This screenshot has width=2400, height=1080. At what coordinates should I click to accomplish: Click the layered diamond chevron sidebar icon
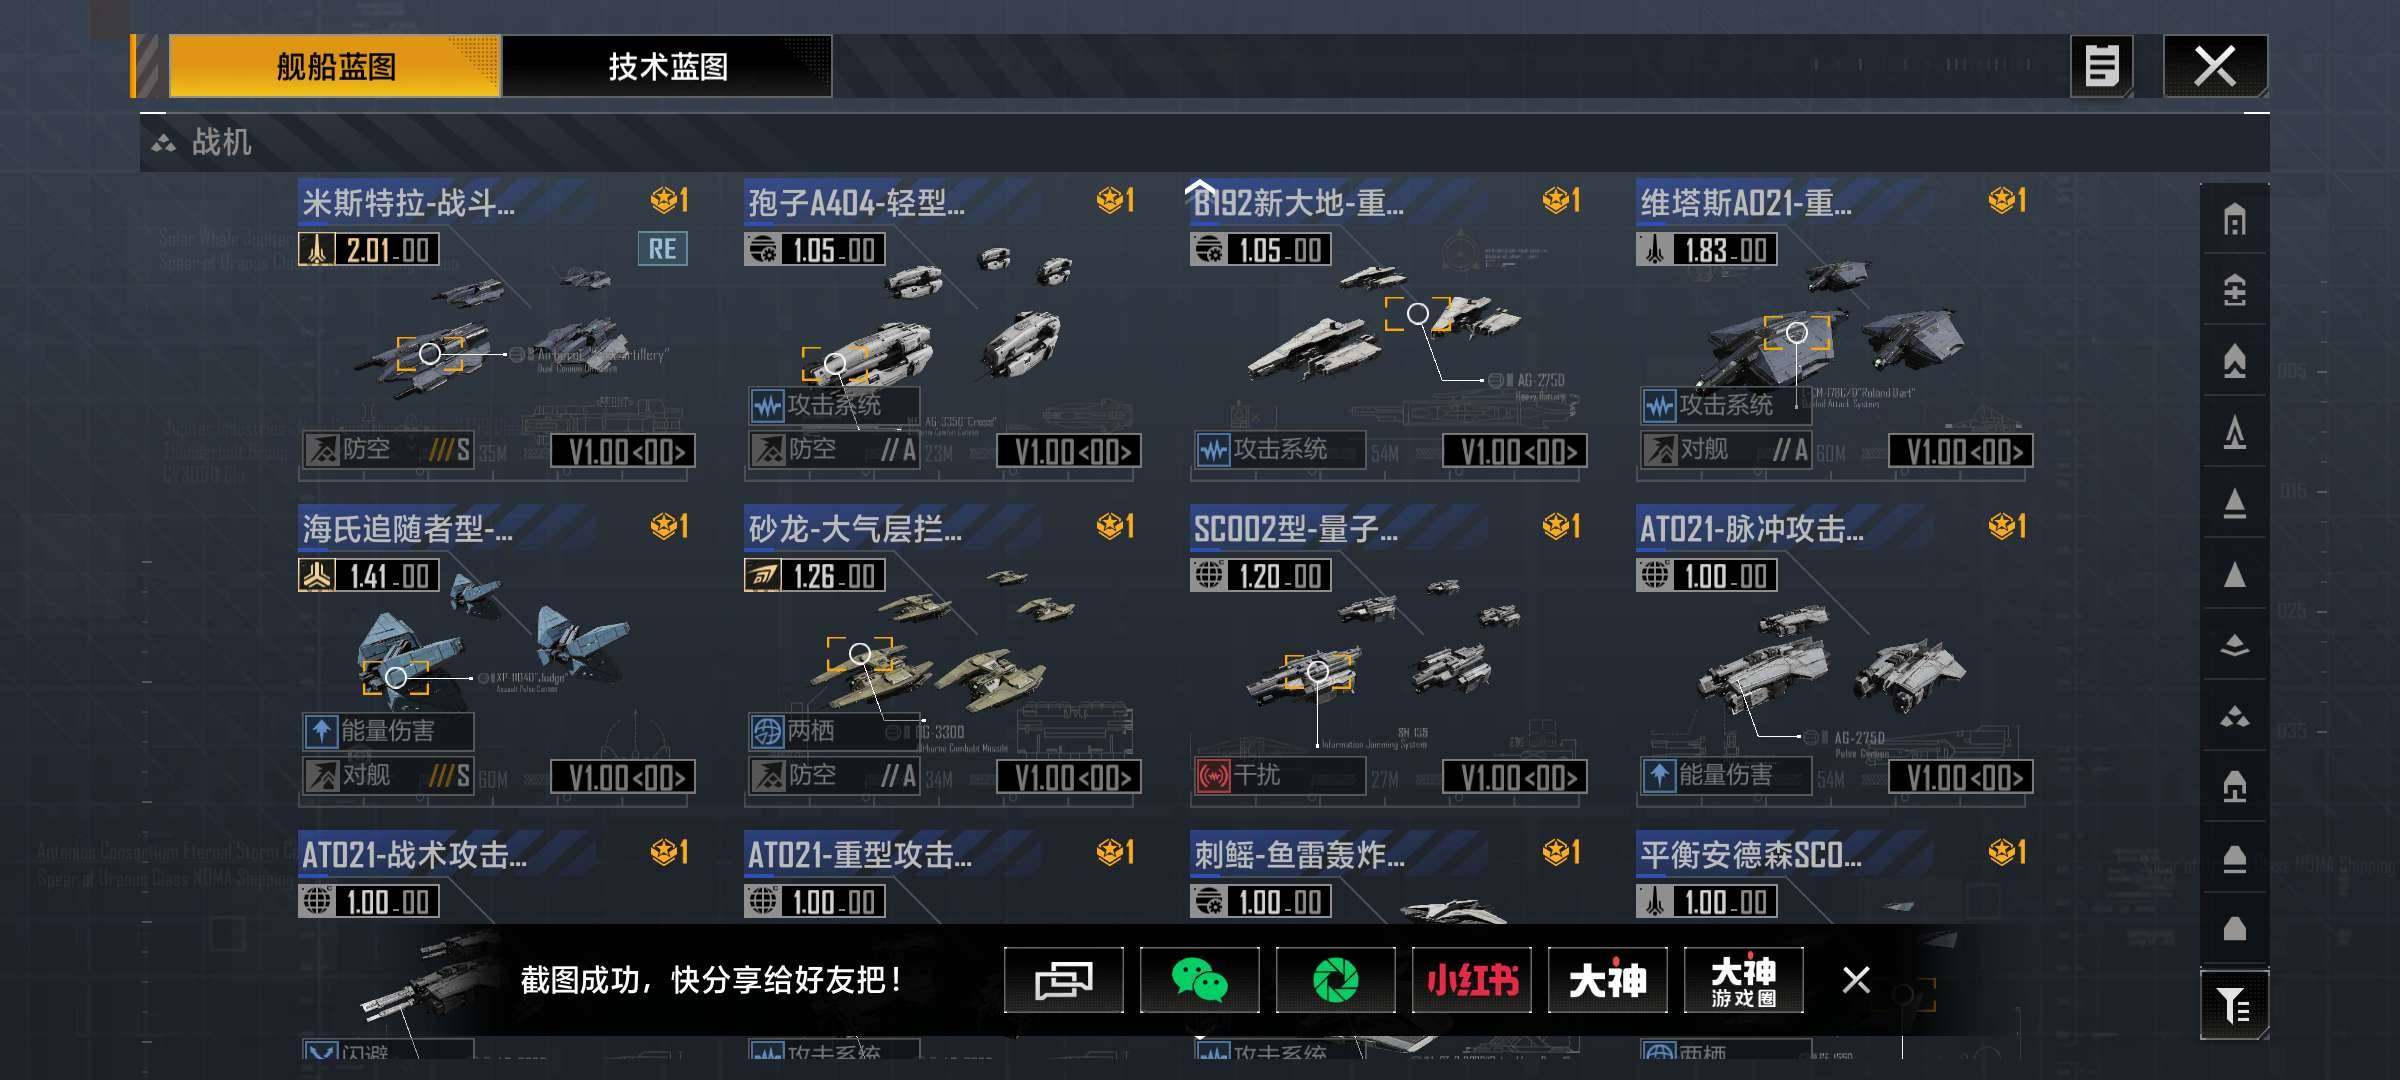(2234, 646)
